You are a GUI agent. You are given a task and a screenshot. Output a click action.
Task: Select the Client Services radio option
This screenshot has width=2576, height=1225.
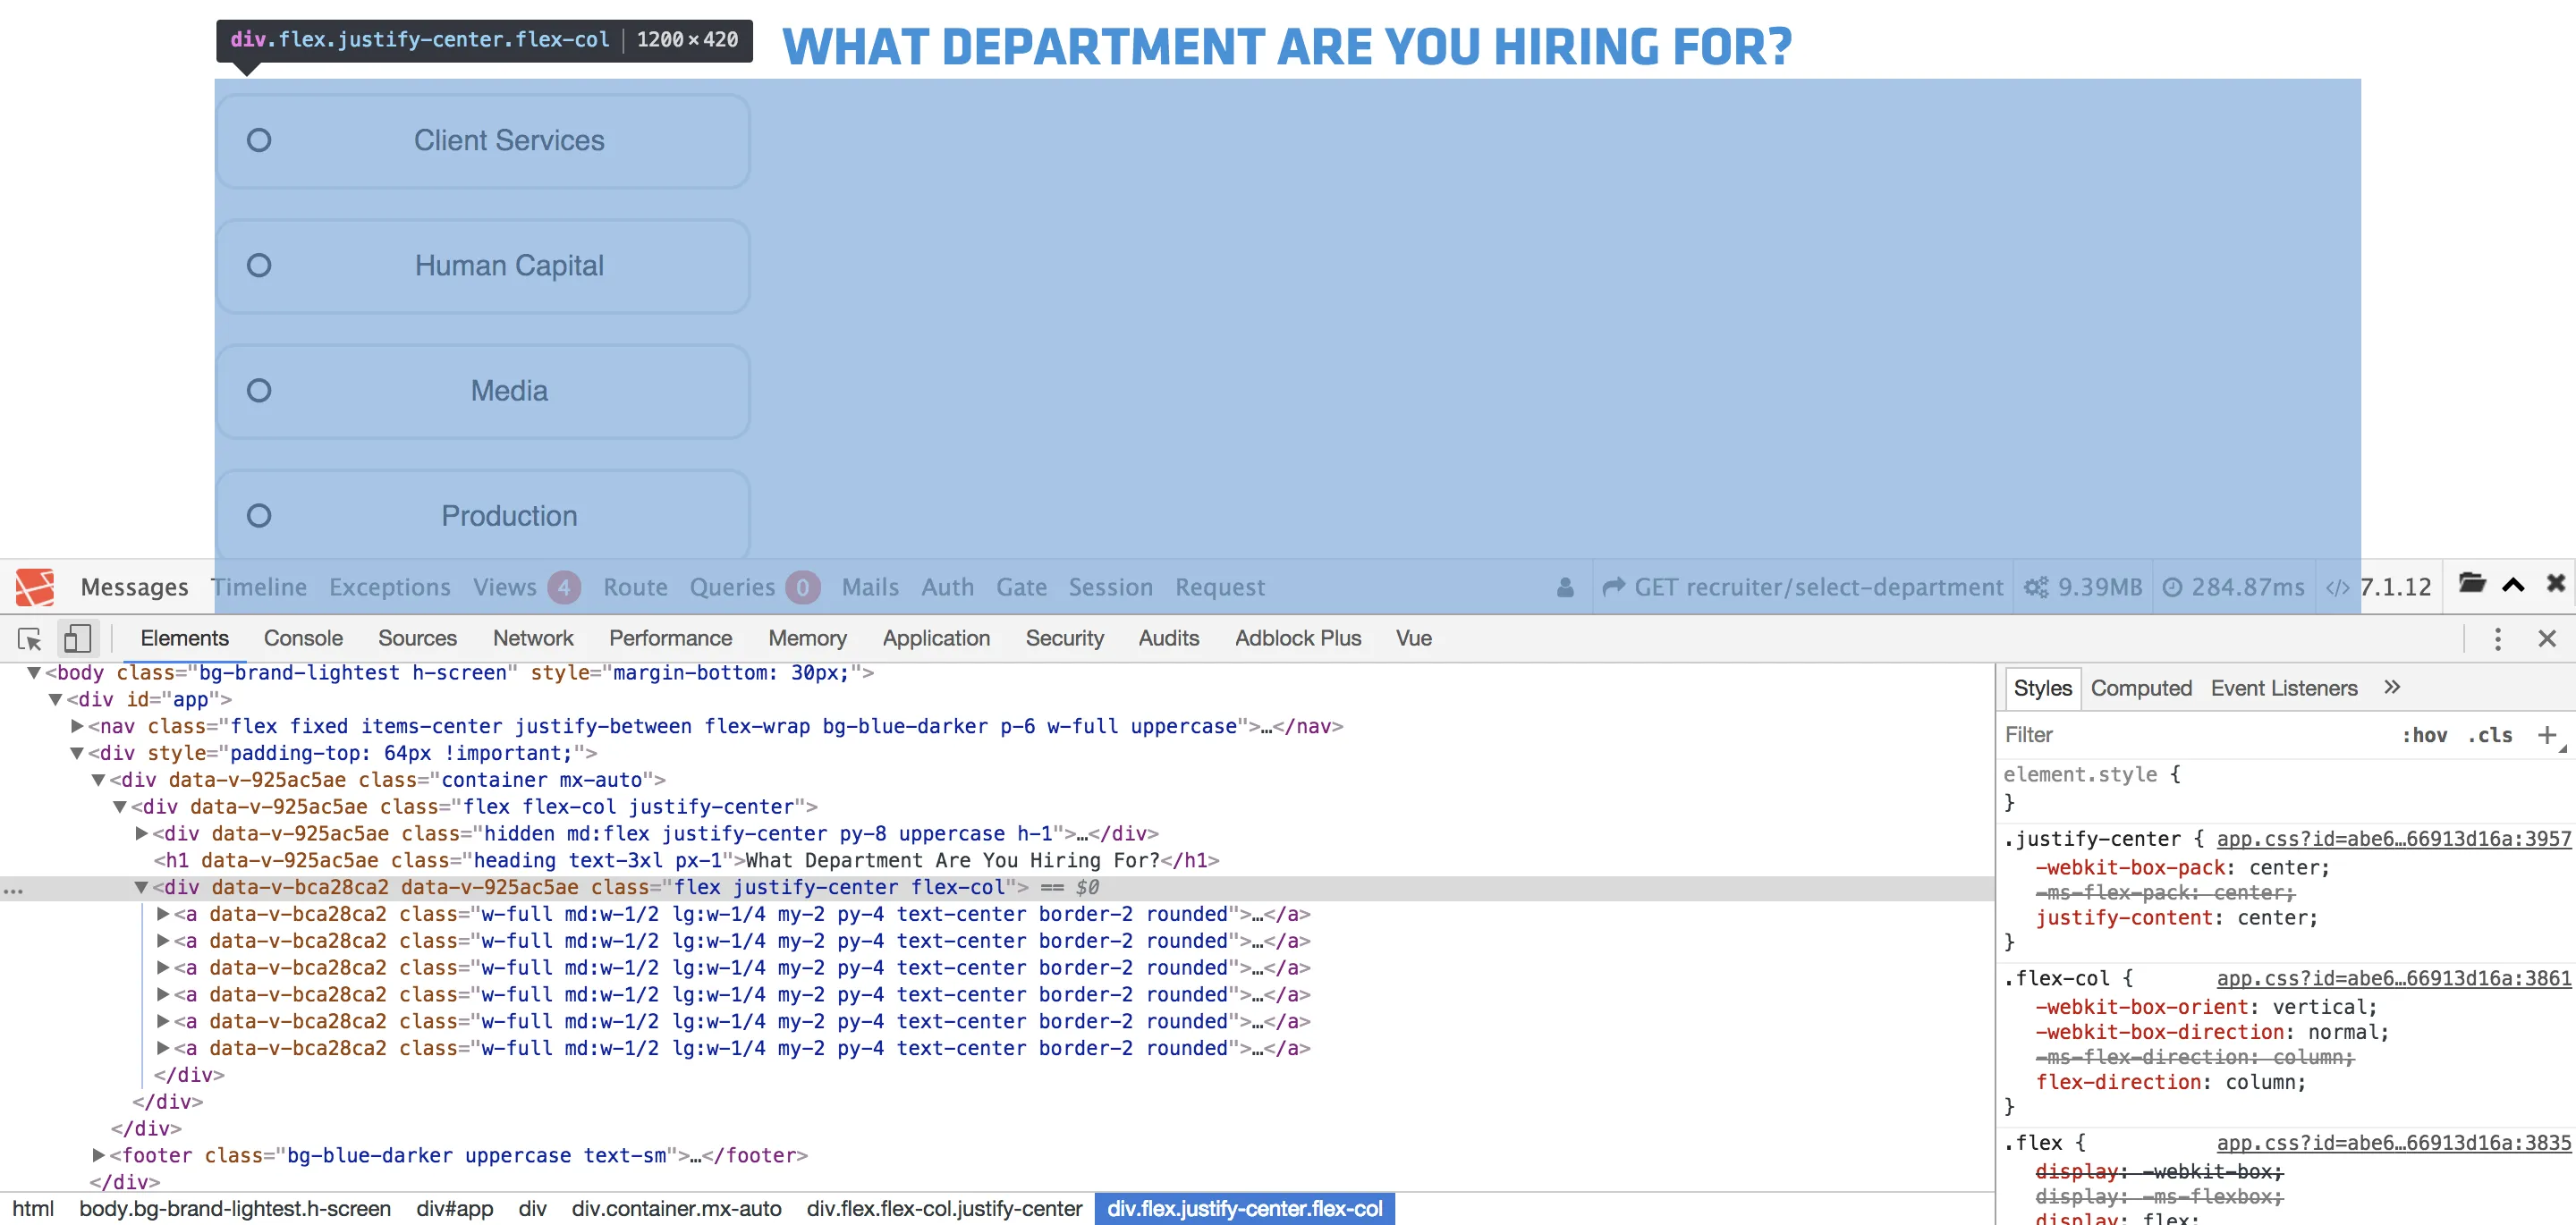[259, 140]
